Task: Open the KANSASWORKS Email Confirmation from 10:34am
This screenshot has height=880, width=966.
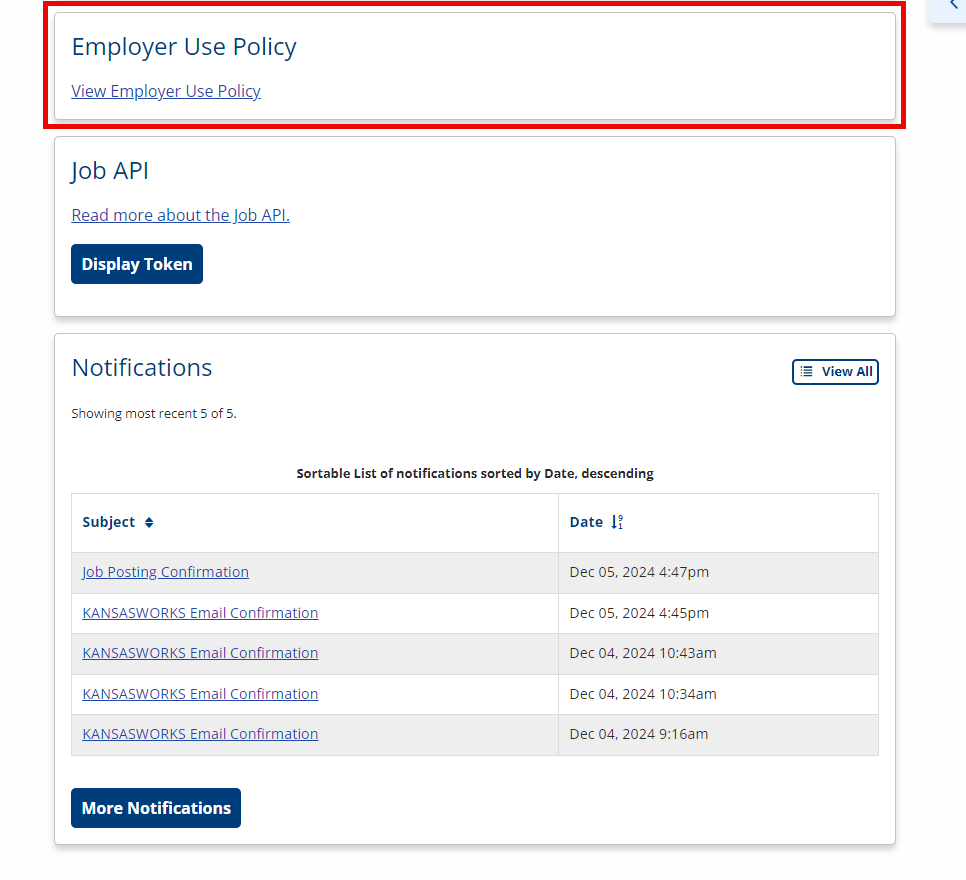Action: tap(200, 694)
